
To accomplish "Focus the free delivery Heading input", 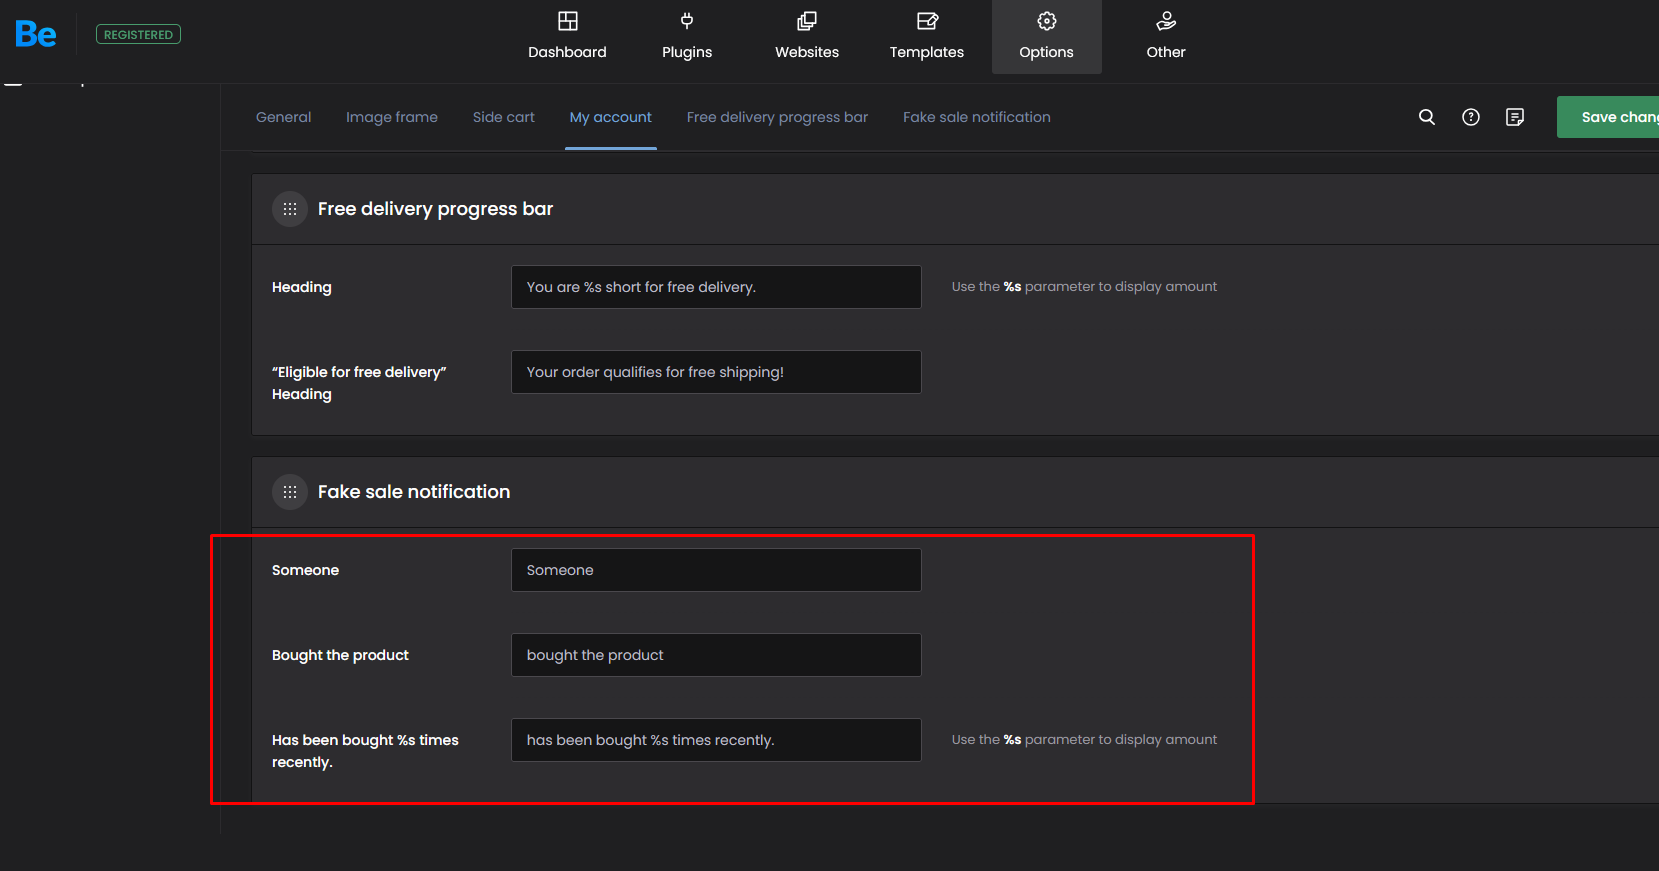I will 716,287.
